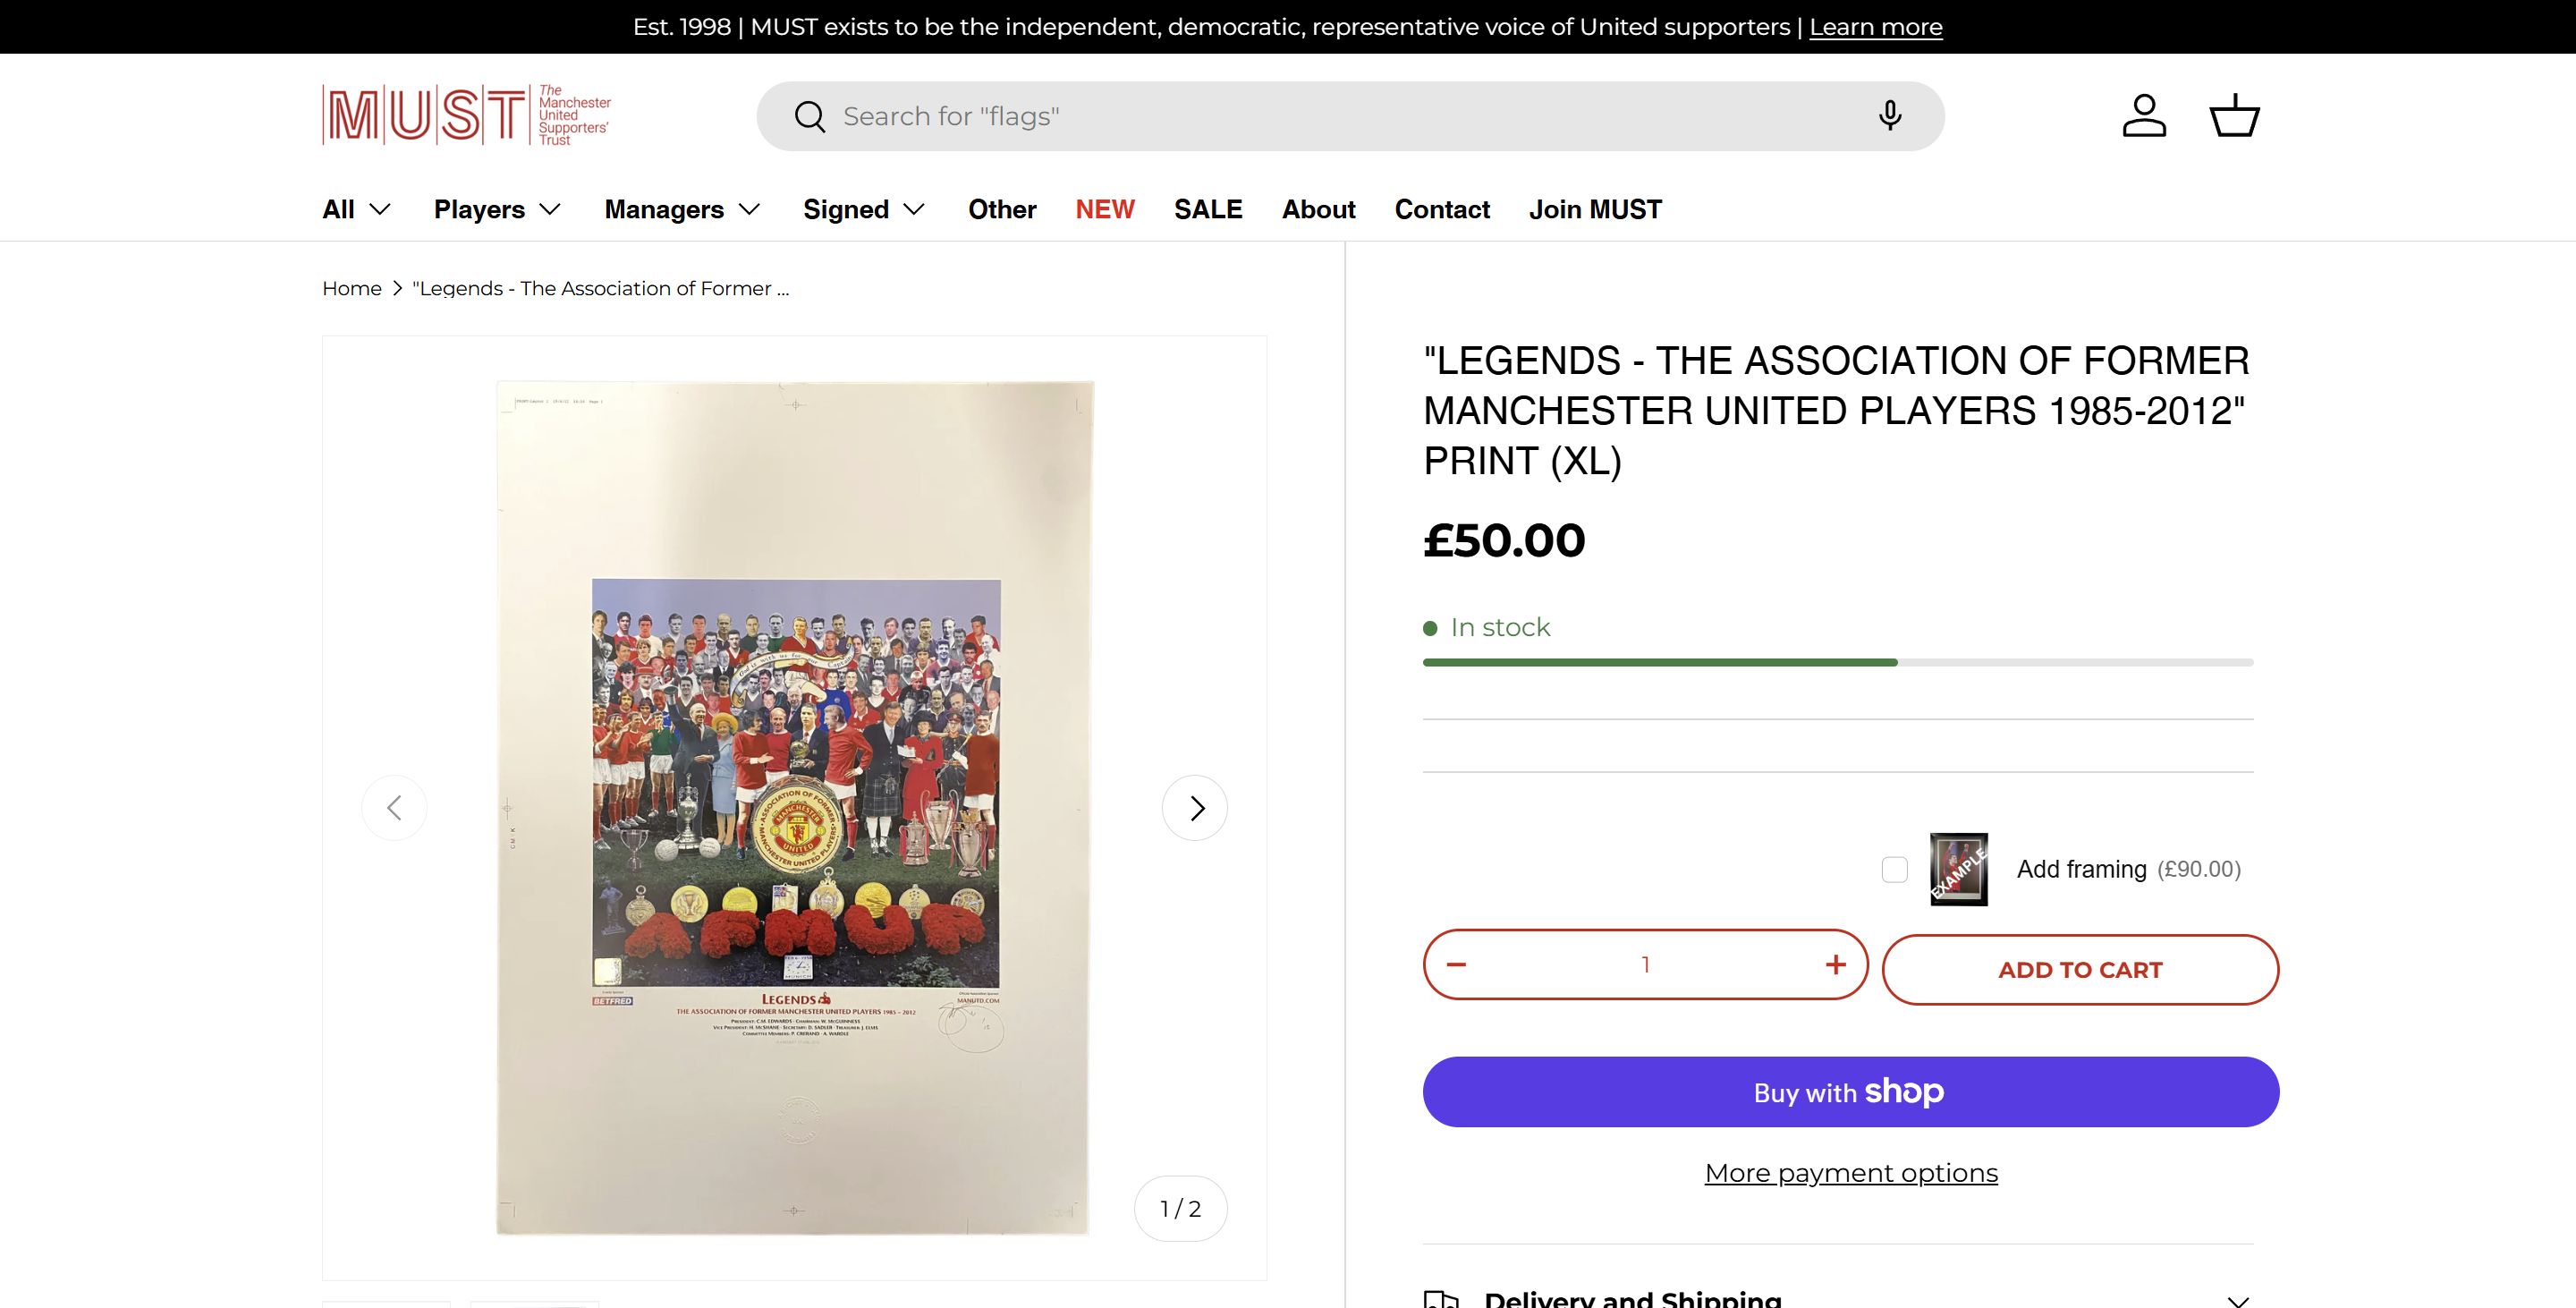
Task: Decrease quantity with minus icon
Action: click(1456, 965)
